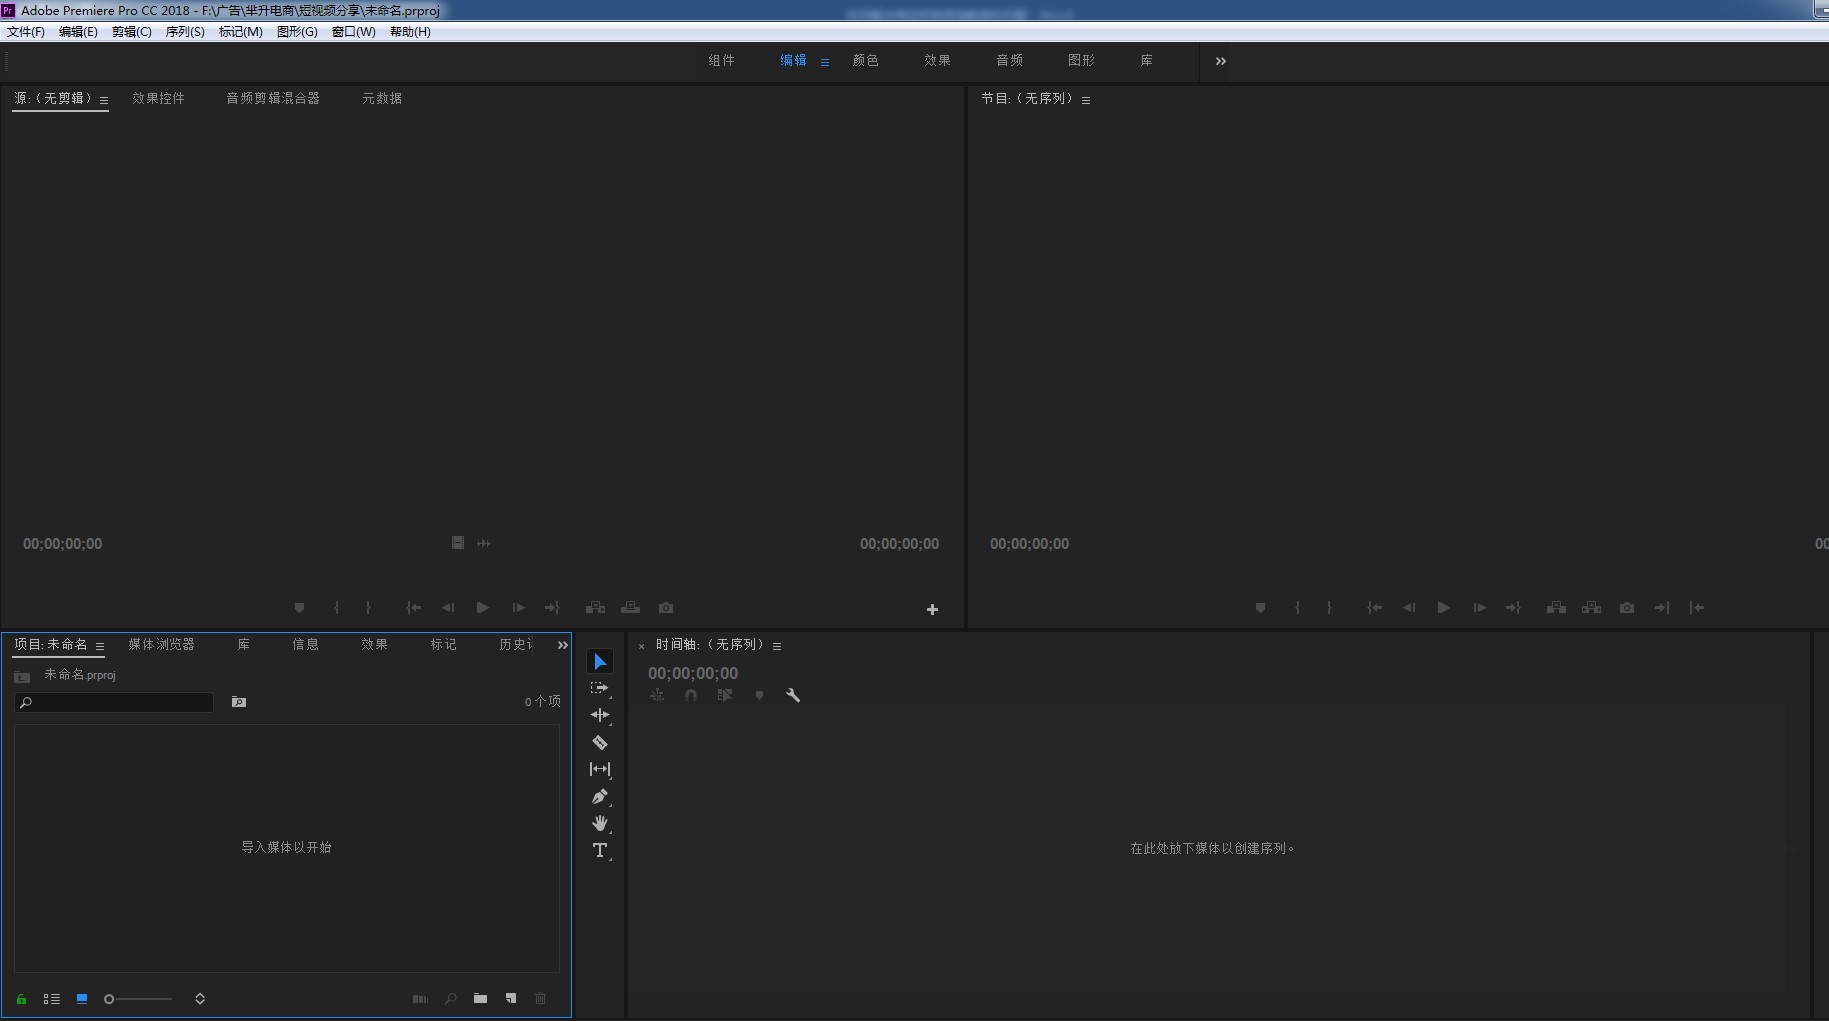Go to Out point in Source monitor
1829x1021 pixels.
[552, 608]
